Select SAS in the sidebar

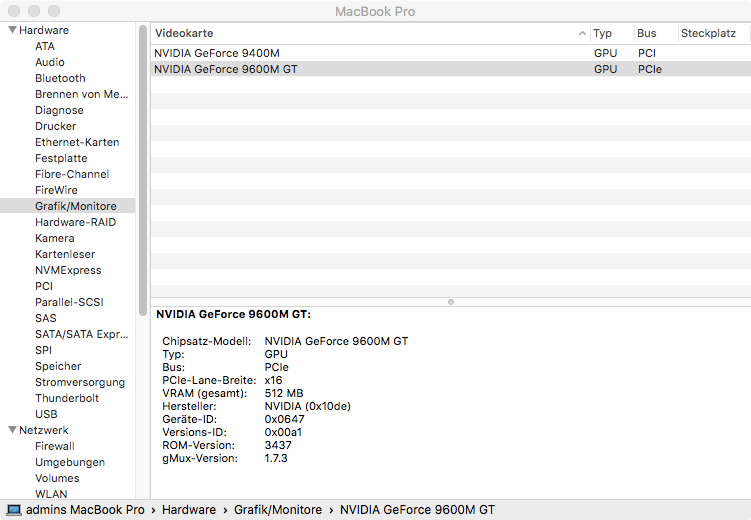(46, 318)
